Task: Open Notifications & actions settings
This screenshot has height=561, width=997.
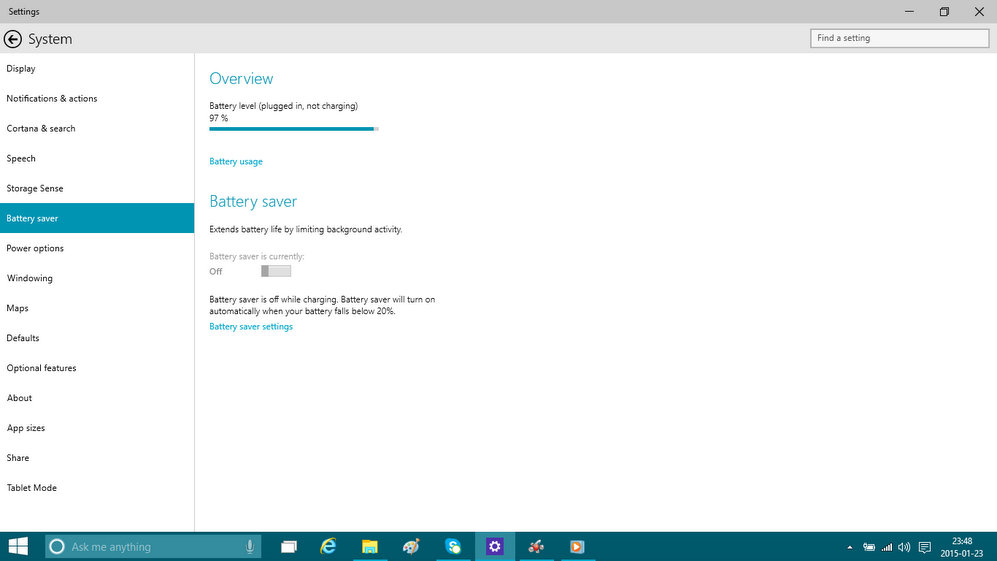Action: tap(52, 99)
